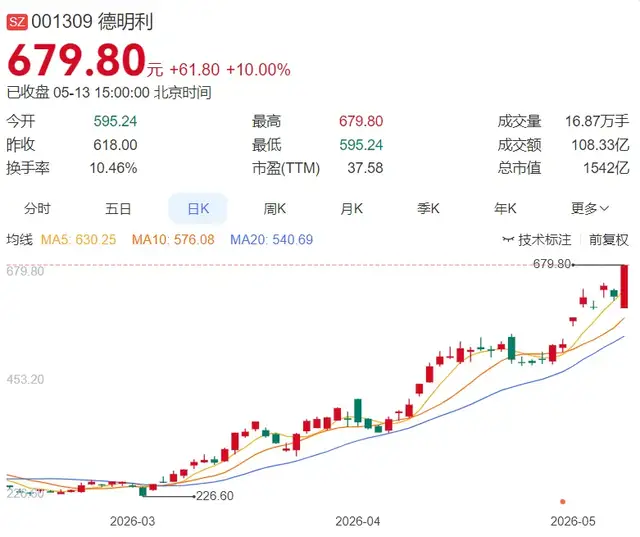Click the red SZ exchange badge icon
640x537 pixels.
(17, 21)
